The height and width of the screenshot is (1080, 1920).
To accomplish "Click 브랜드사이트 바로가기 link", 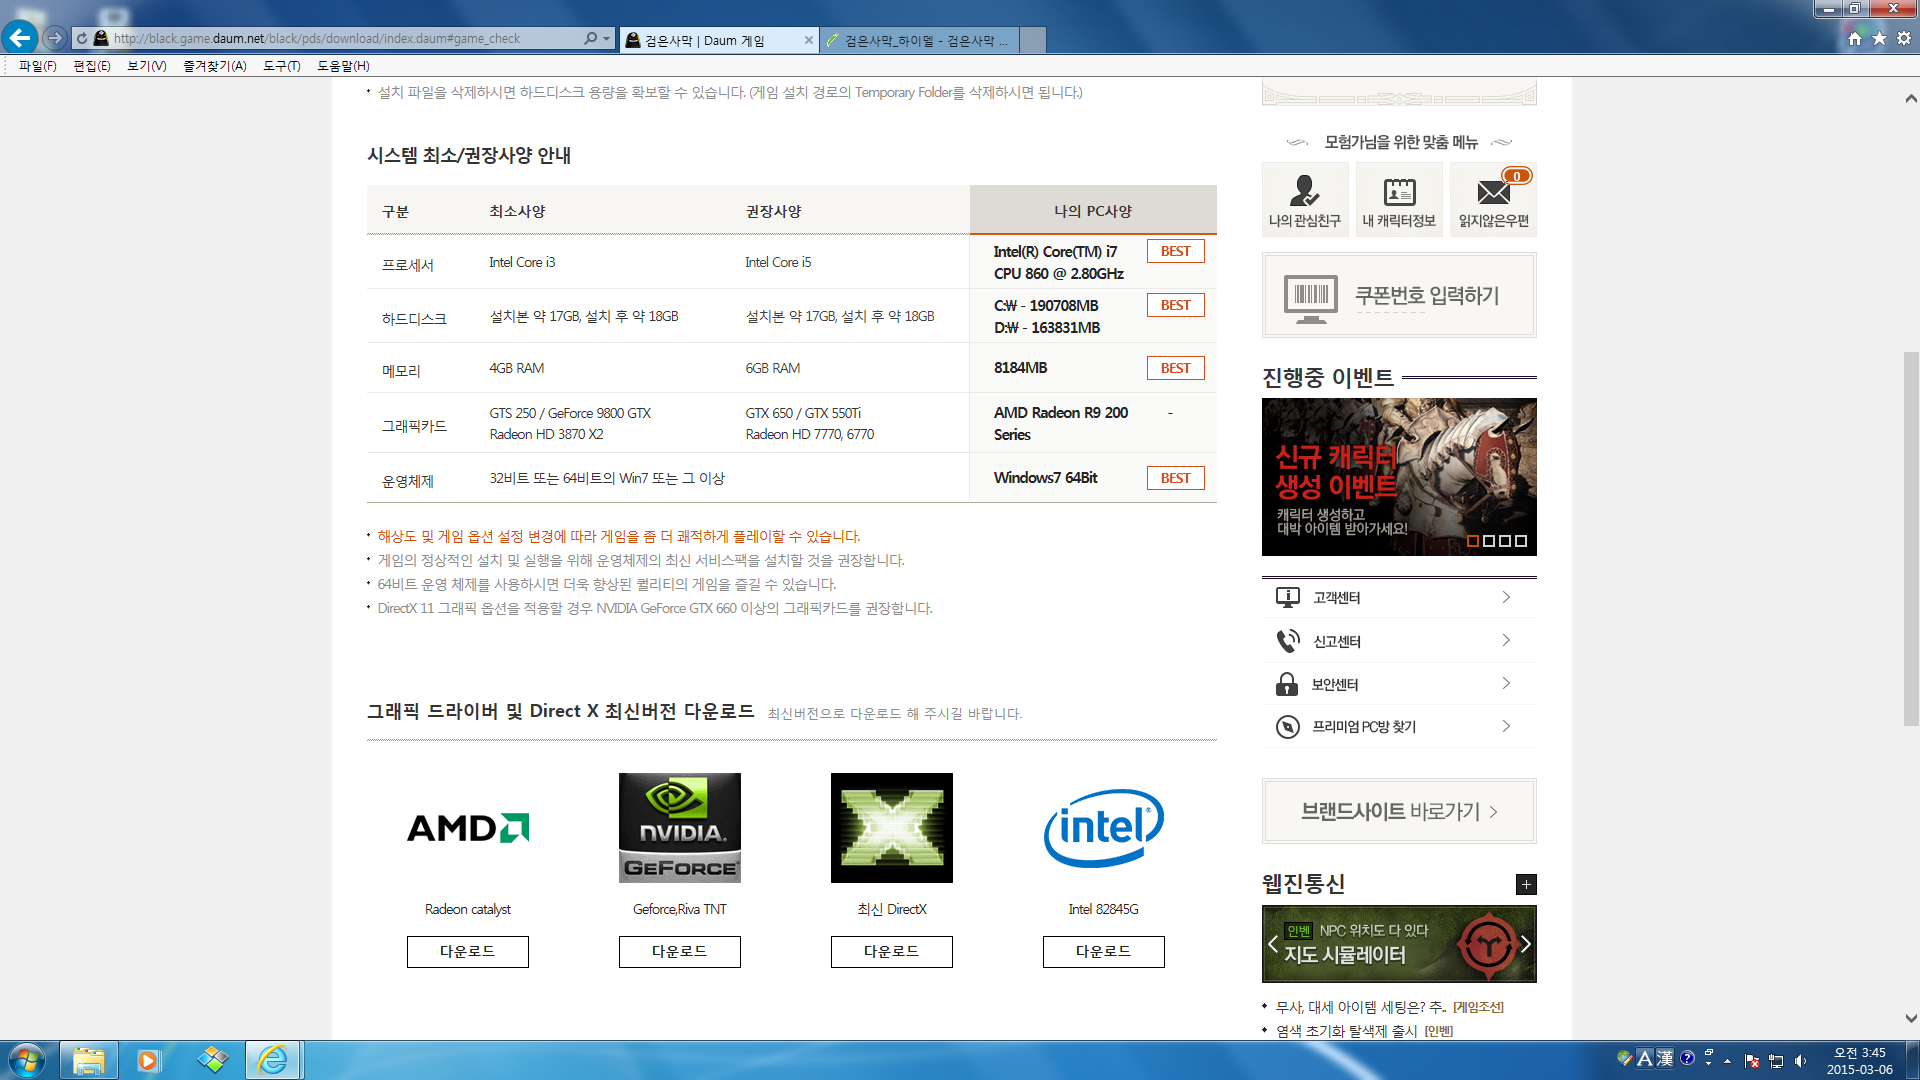I will coord(1398,810).
